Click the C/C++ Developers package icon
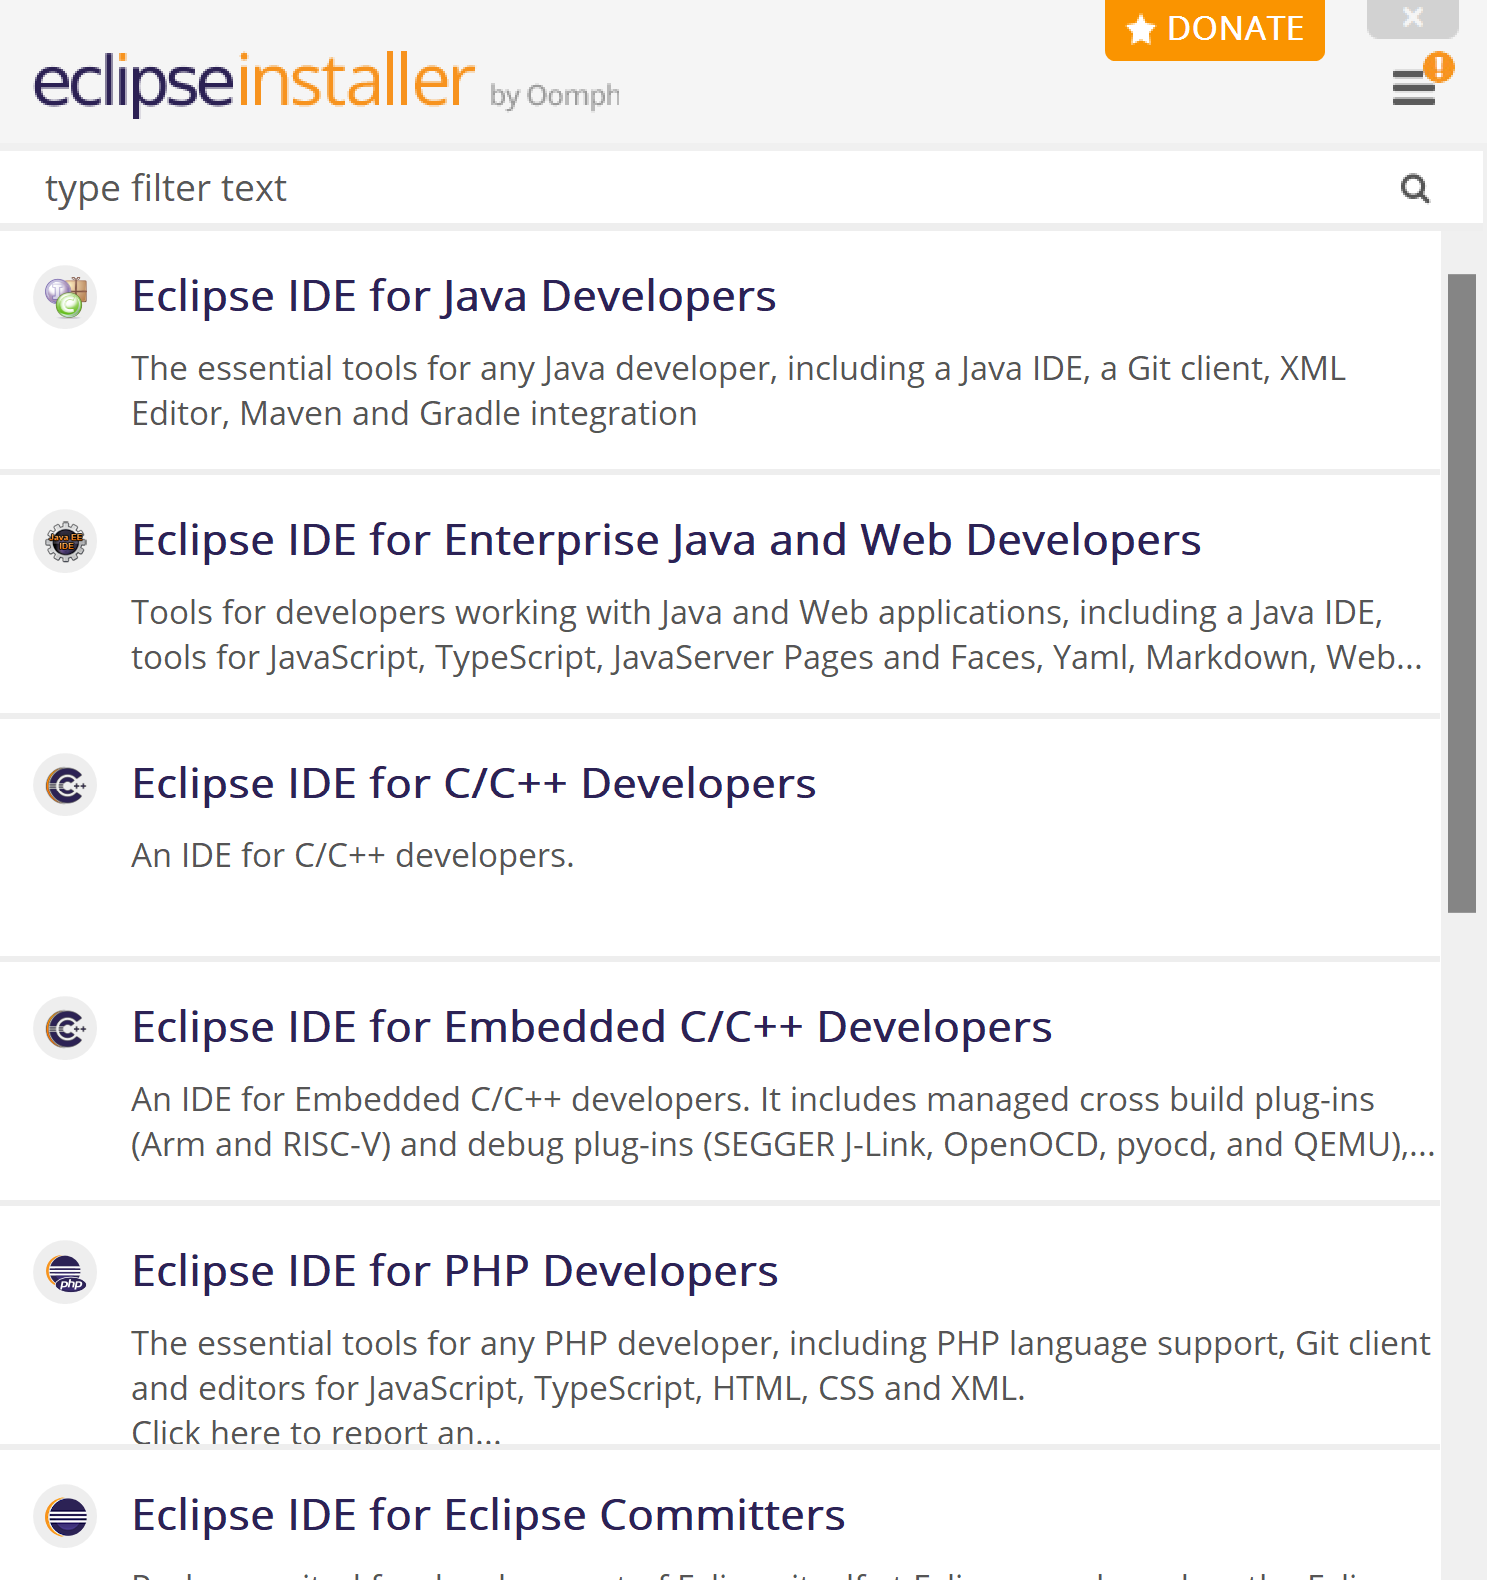1487x1580 pixels. click(66, 785)
